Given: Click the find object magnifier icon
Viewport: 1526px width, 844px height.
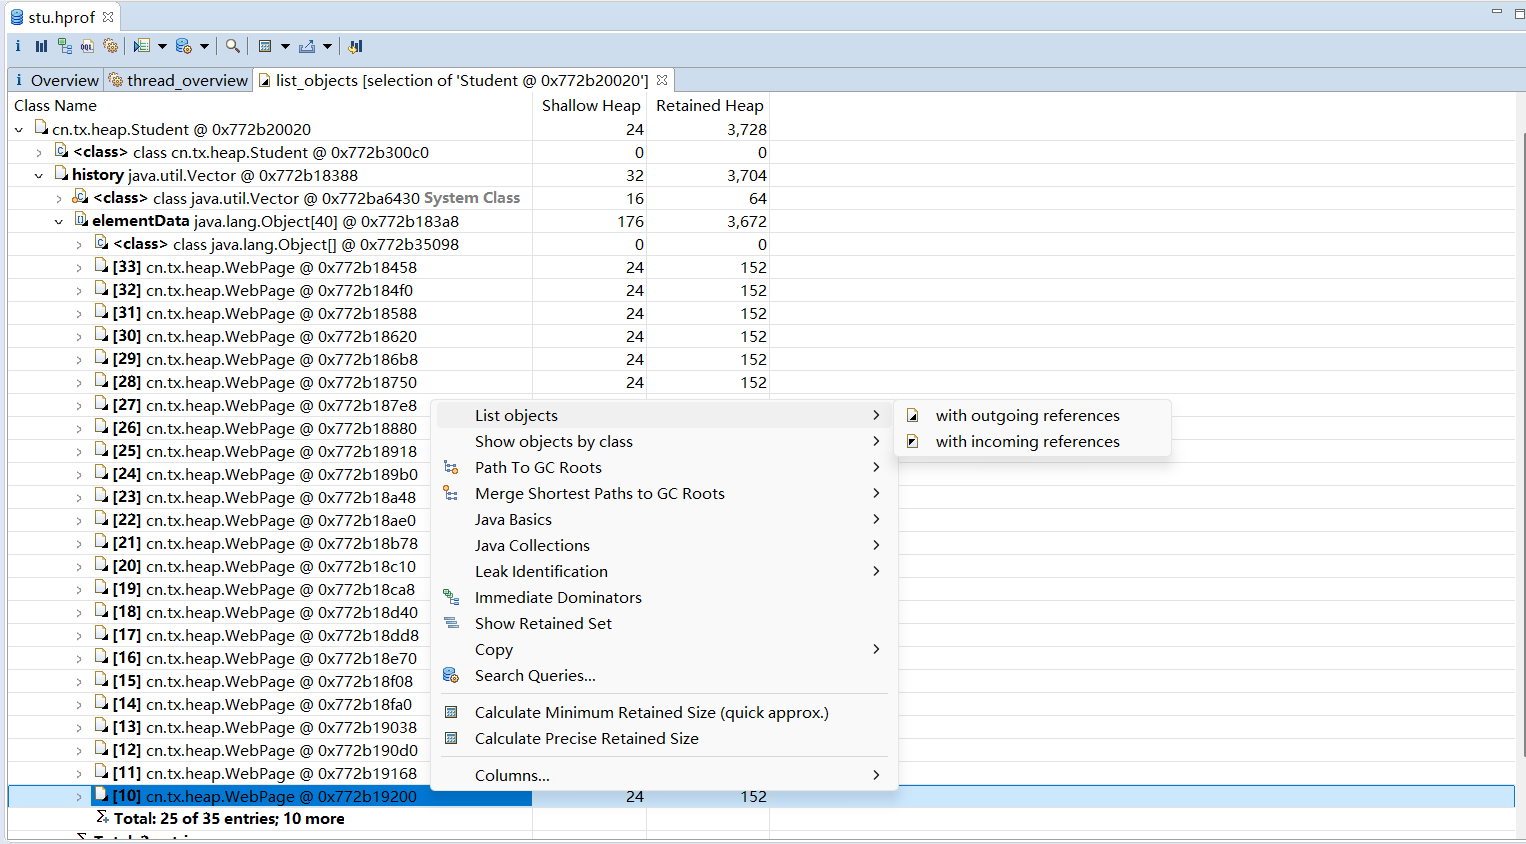Looking at the screenshot, I should pos(233,46).
